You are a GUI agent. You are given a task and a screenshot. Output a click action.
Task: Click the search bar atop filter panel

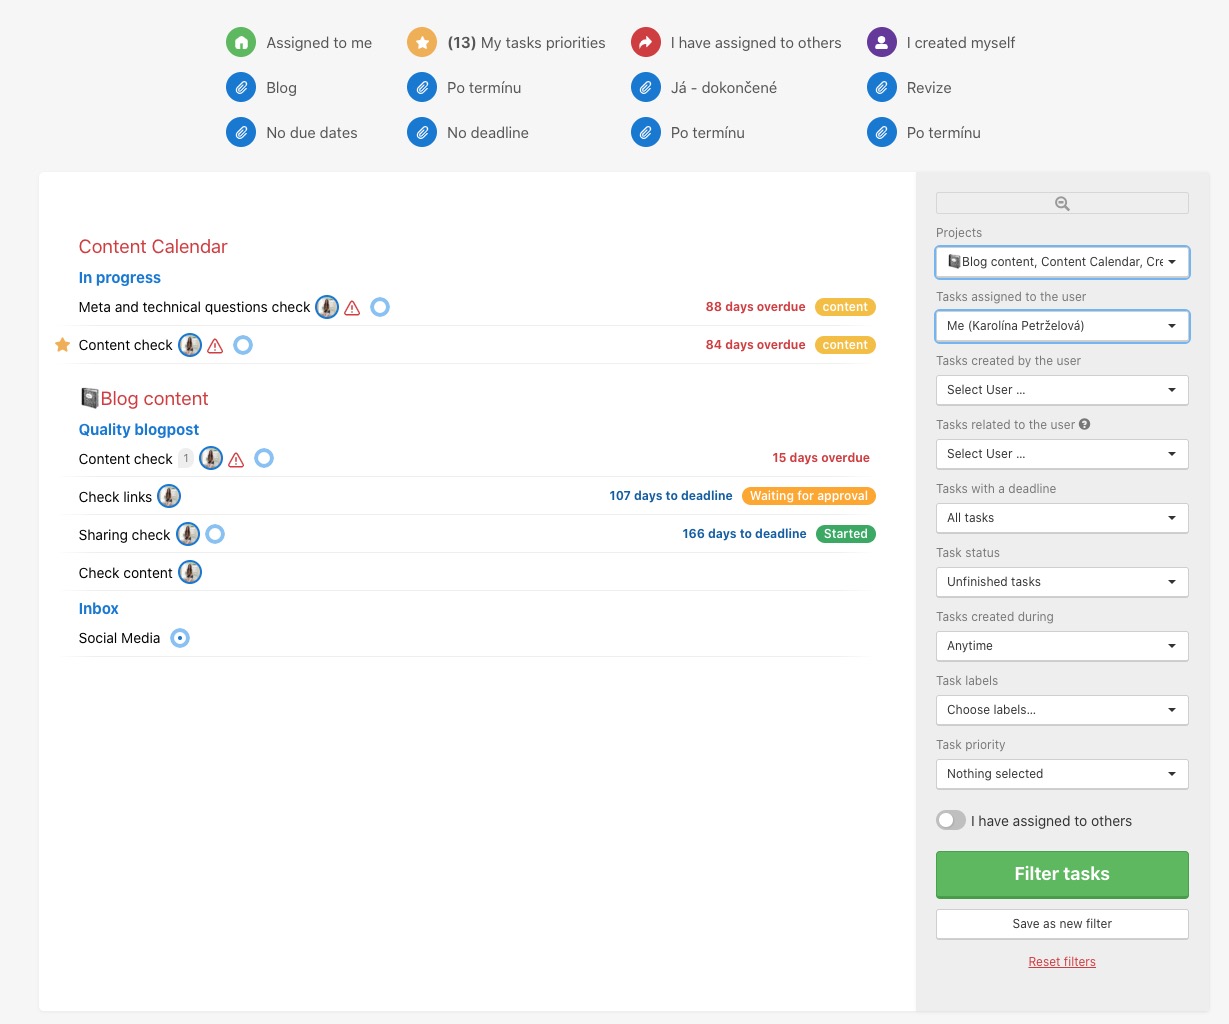tap(1062, 203)
